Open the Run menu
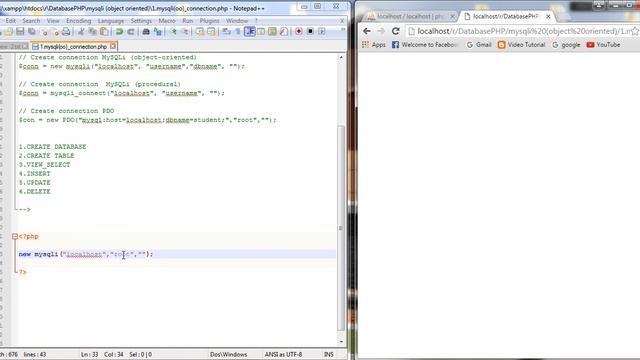The image size is (640, 360). pos(188,21)
